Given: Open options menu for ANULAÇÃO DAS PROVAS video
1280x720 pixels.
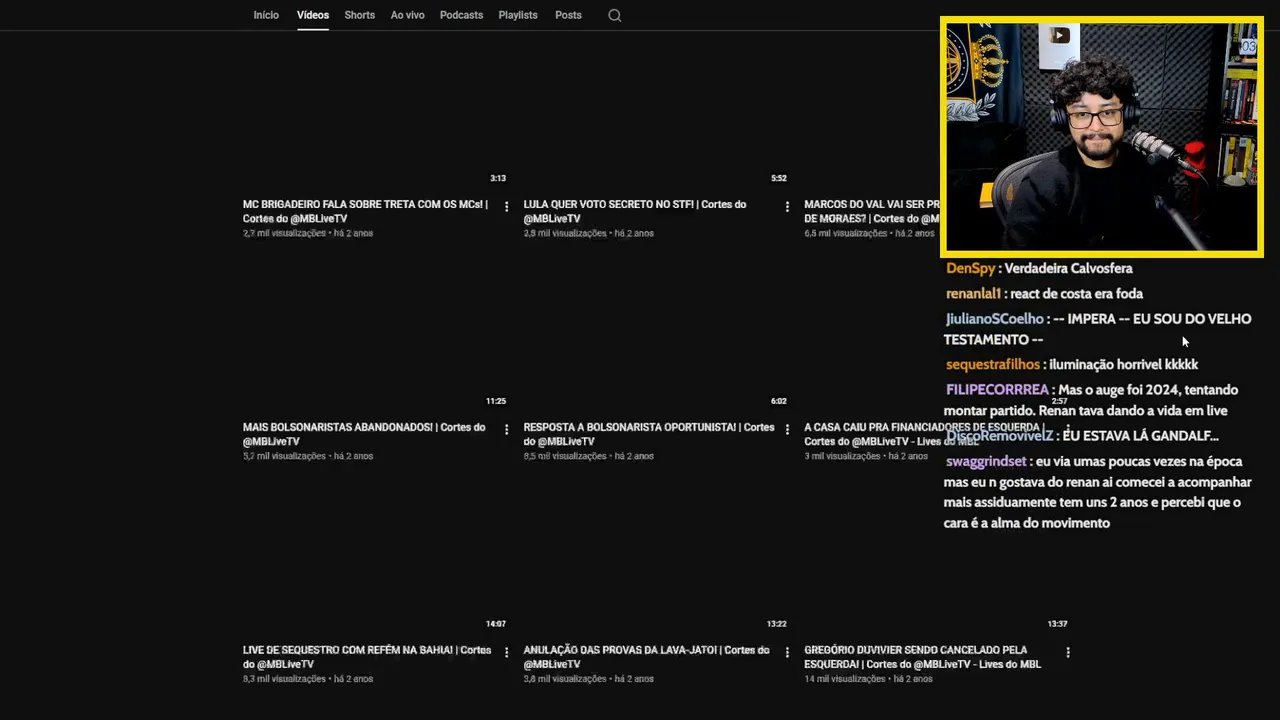Looking at the screenshot, I should click(x=787, y=653).
